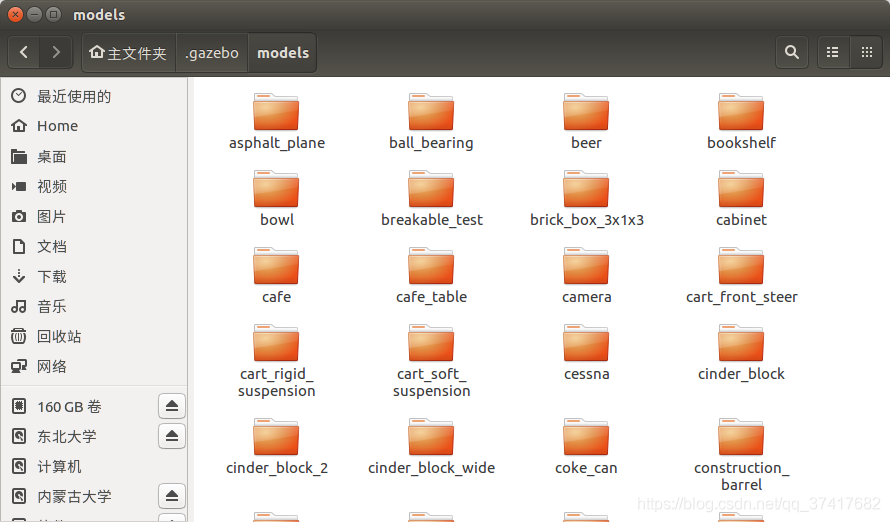890x522 pixels.
Task: Select the asphalt_plane folder
Action: point(276,121)
